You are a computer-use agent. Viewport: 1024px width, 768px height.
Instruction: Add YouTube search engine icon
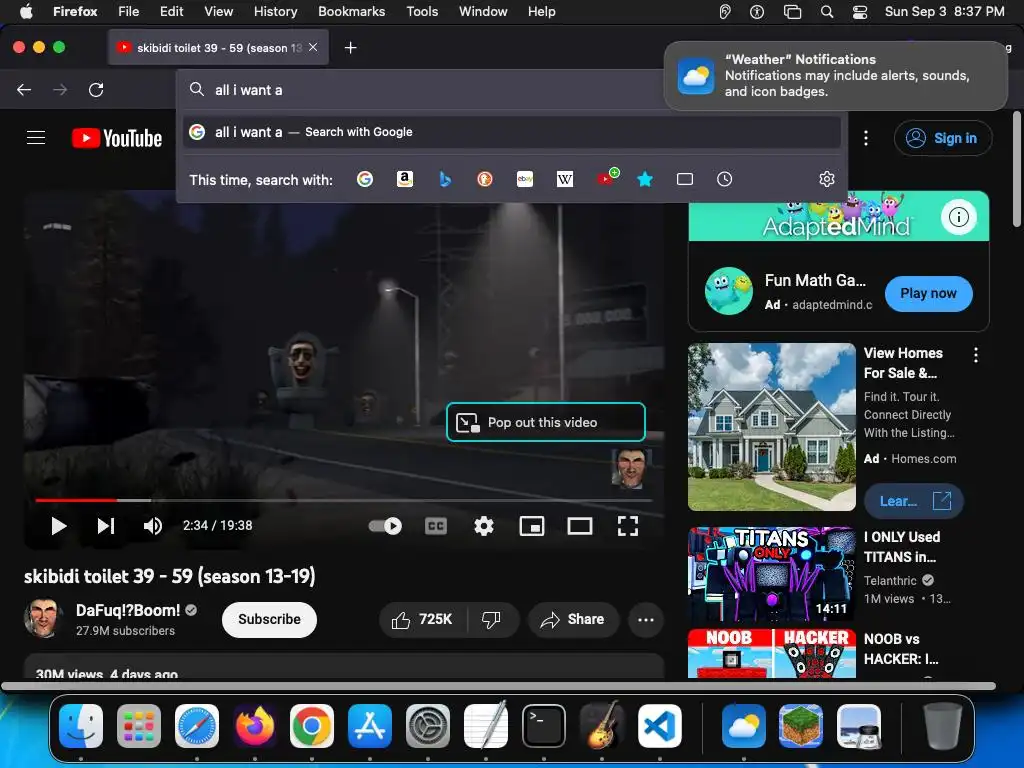(x=607, y=178)
